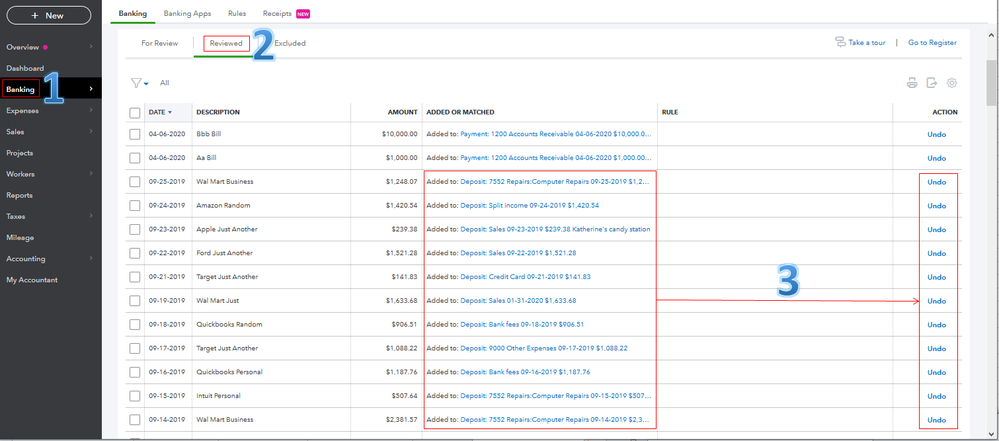
Task: Open Deposit: Credit Card 09-21-2019 link
Action: pos(525,277)
